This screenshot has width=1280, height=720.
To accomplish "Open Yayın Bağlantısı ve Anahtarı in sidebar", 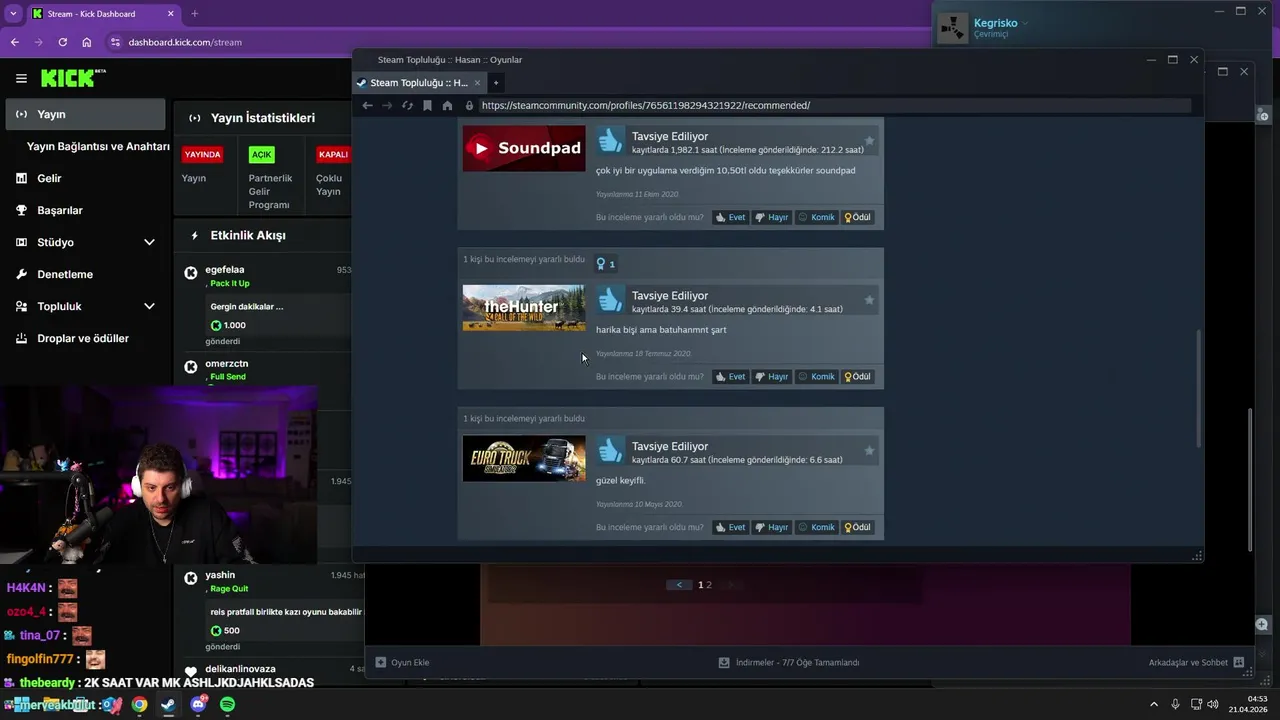I will coord(98,146).
